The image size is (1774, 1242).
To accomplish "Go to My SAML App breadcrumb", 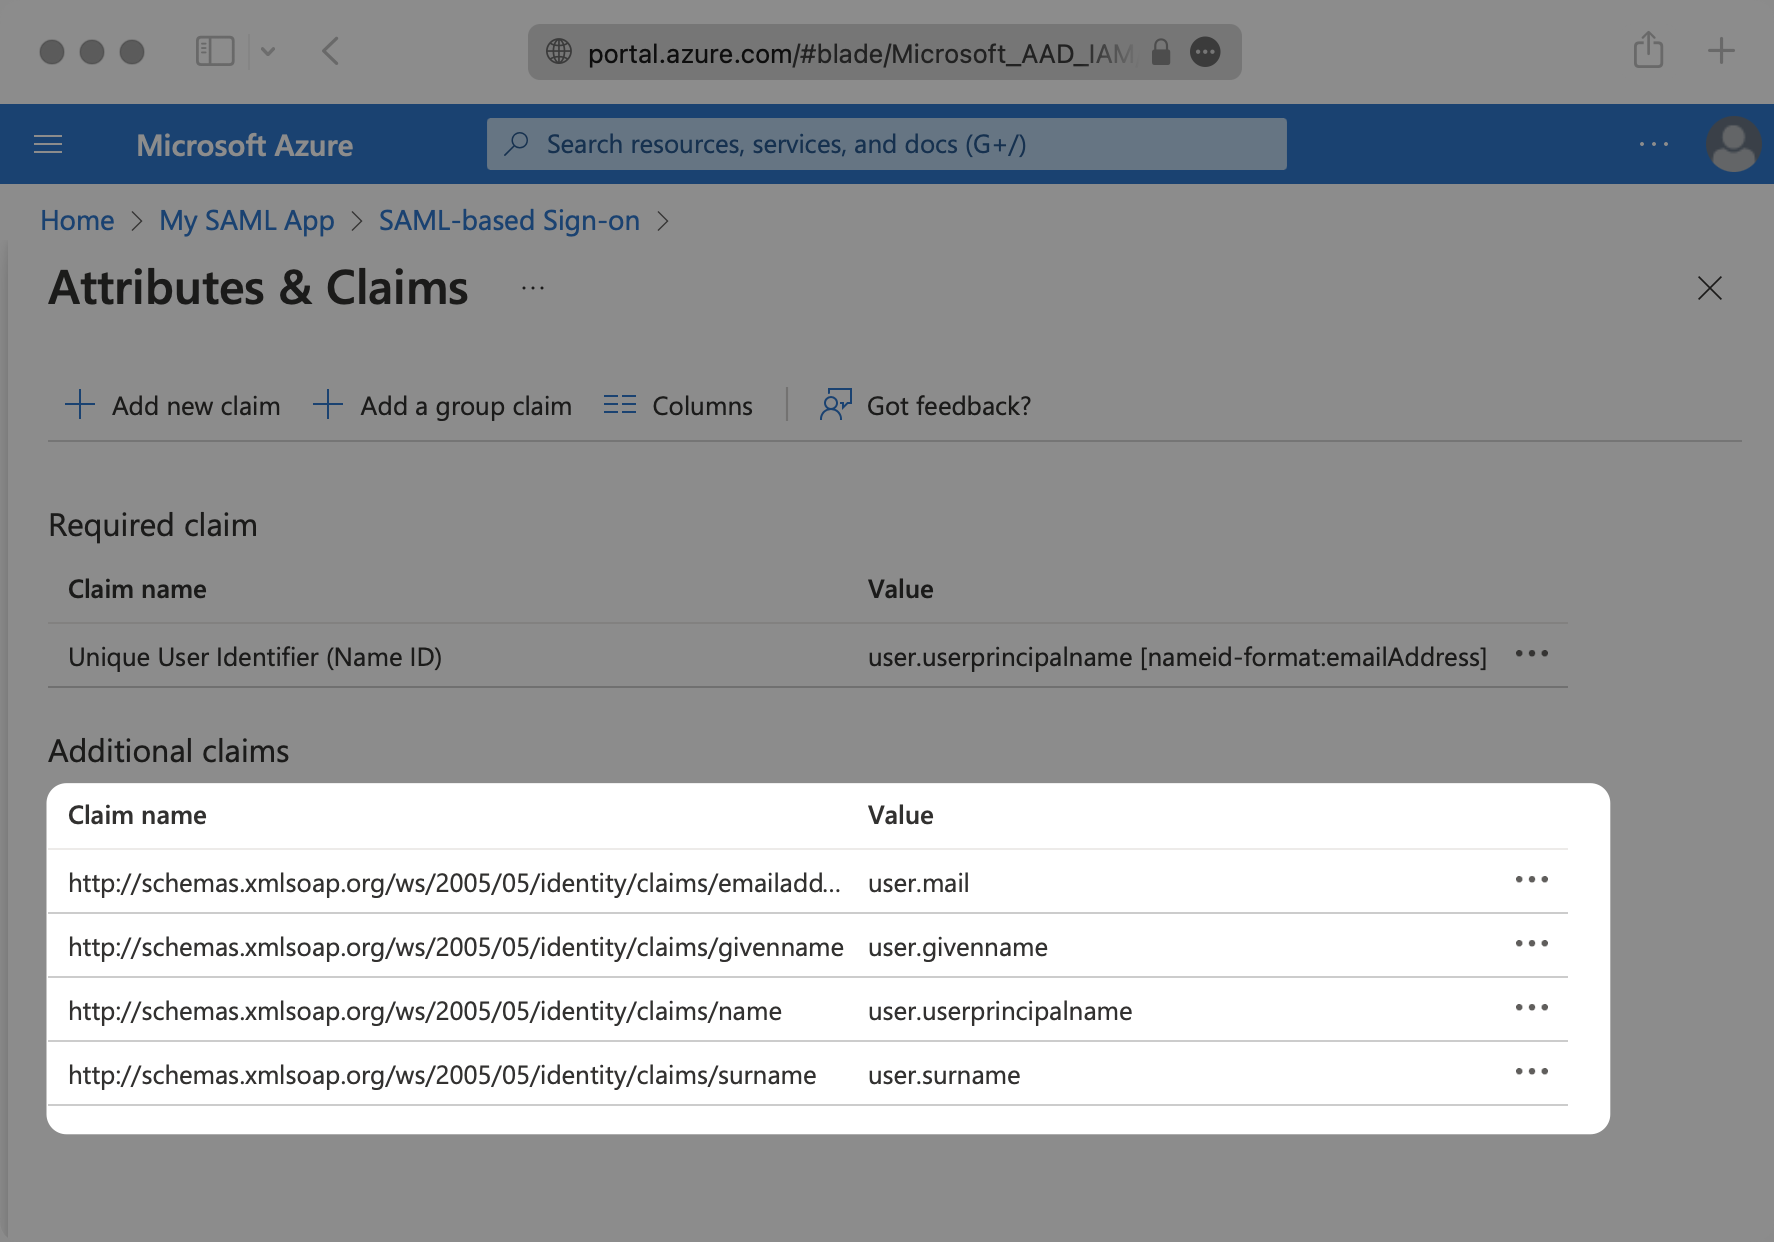I will [246, 220].
